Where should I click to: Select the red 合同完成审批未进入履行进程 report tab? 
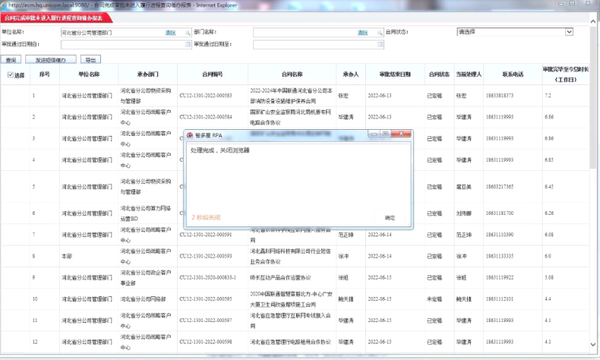point(56,18)
